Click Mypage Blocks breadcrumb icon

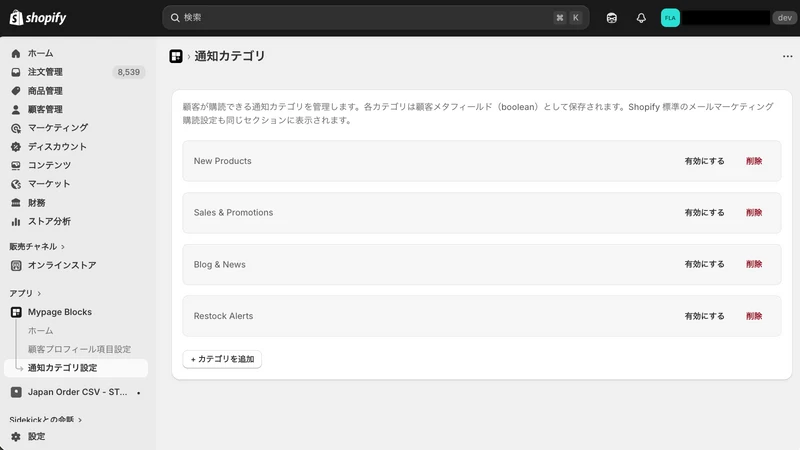176,56
